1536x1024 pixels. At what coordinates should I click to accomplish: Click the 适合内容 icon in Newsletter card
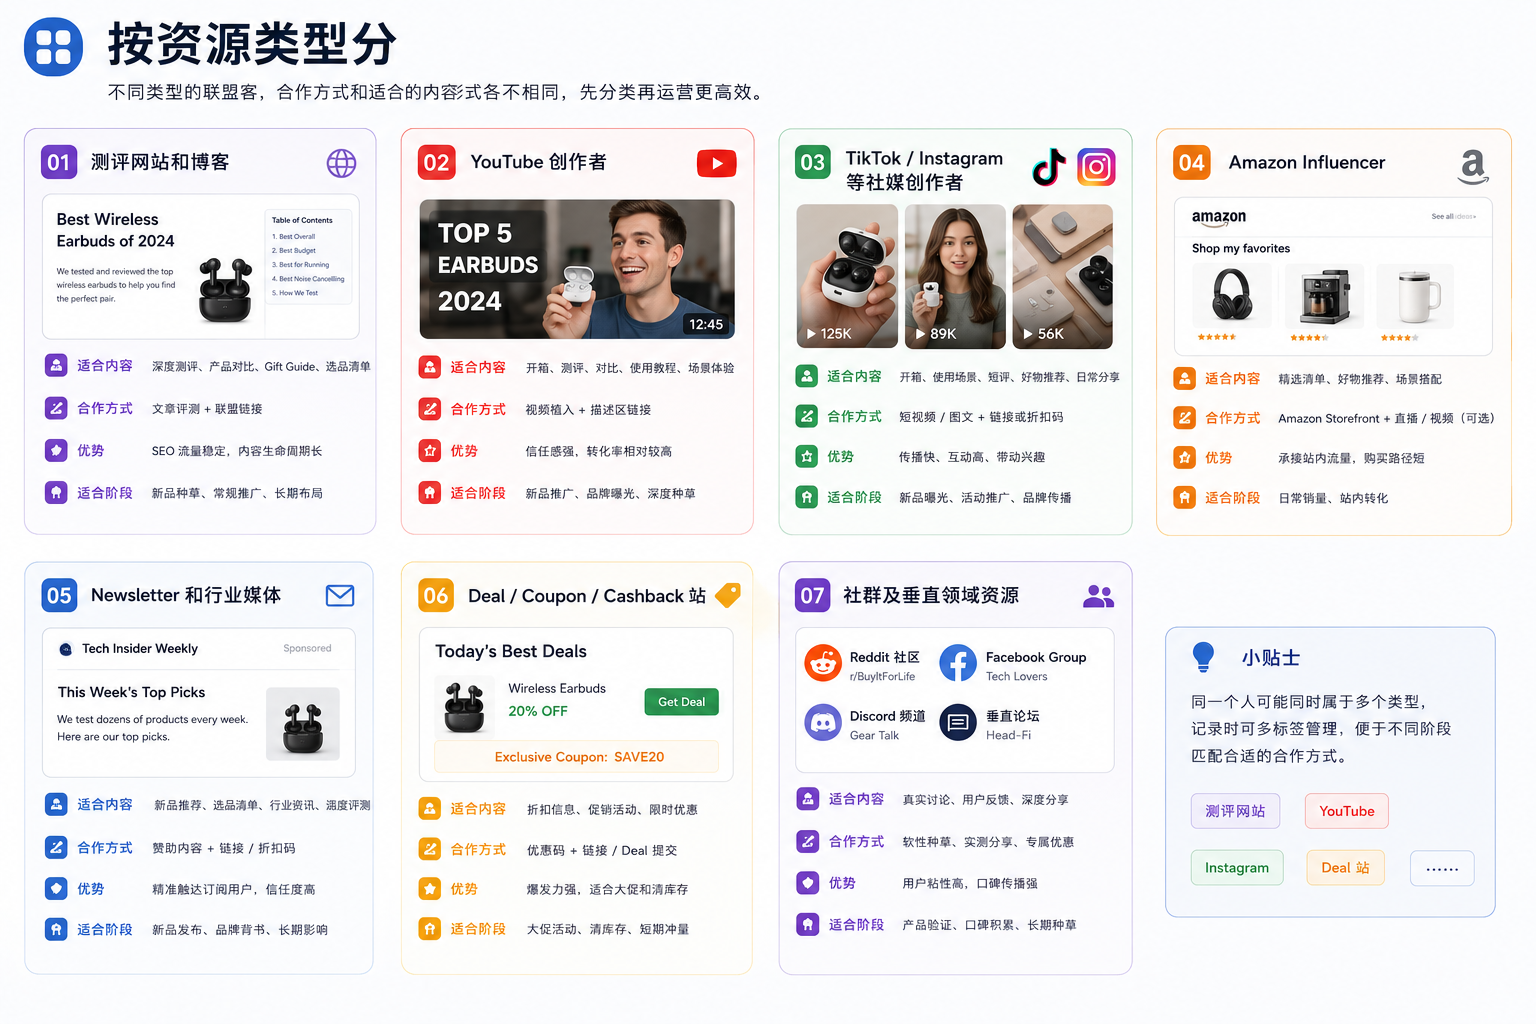(x=56, y=804)
